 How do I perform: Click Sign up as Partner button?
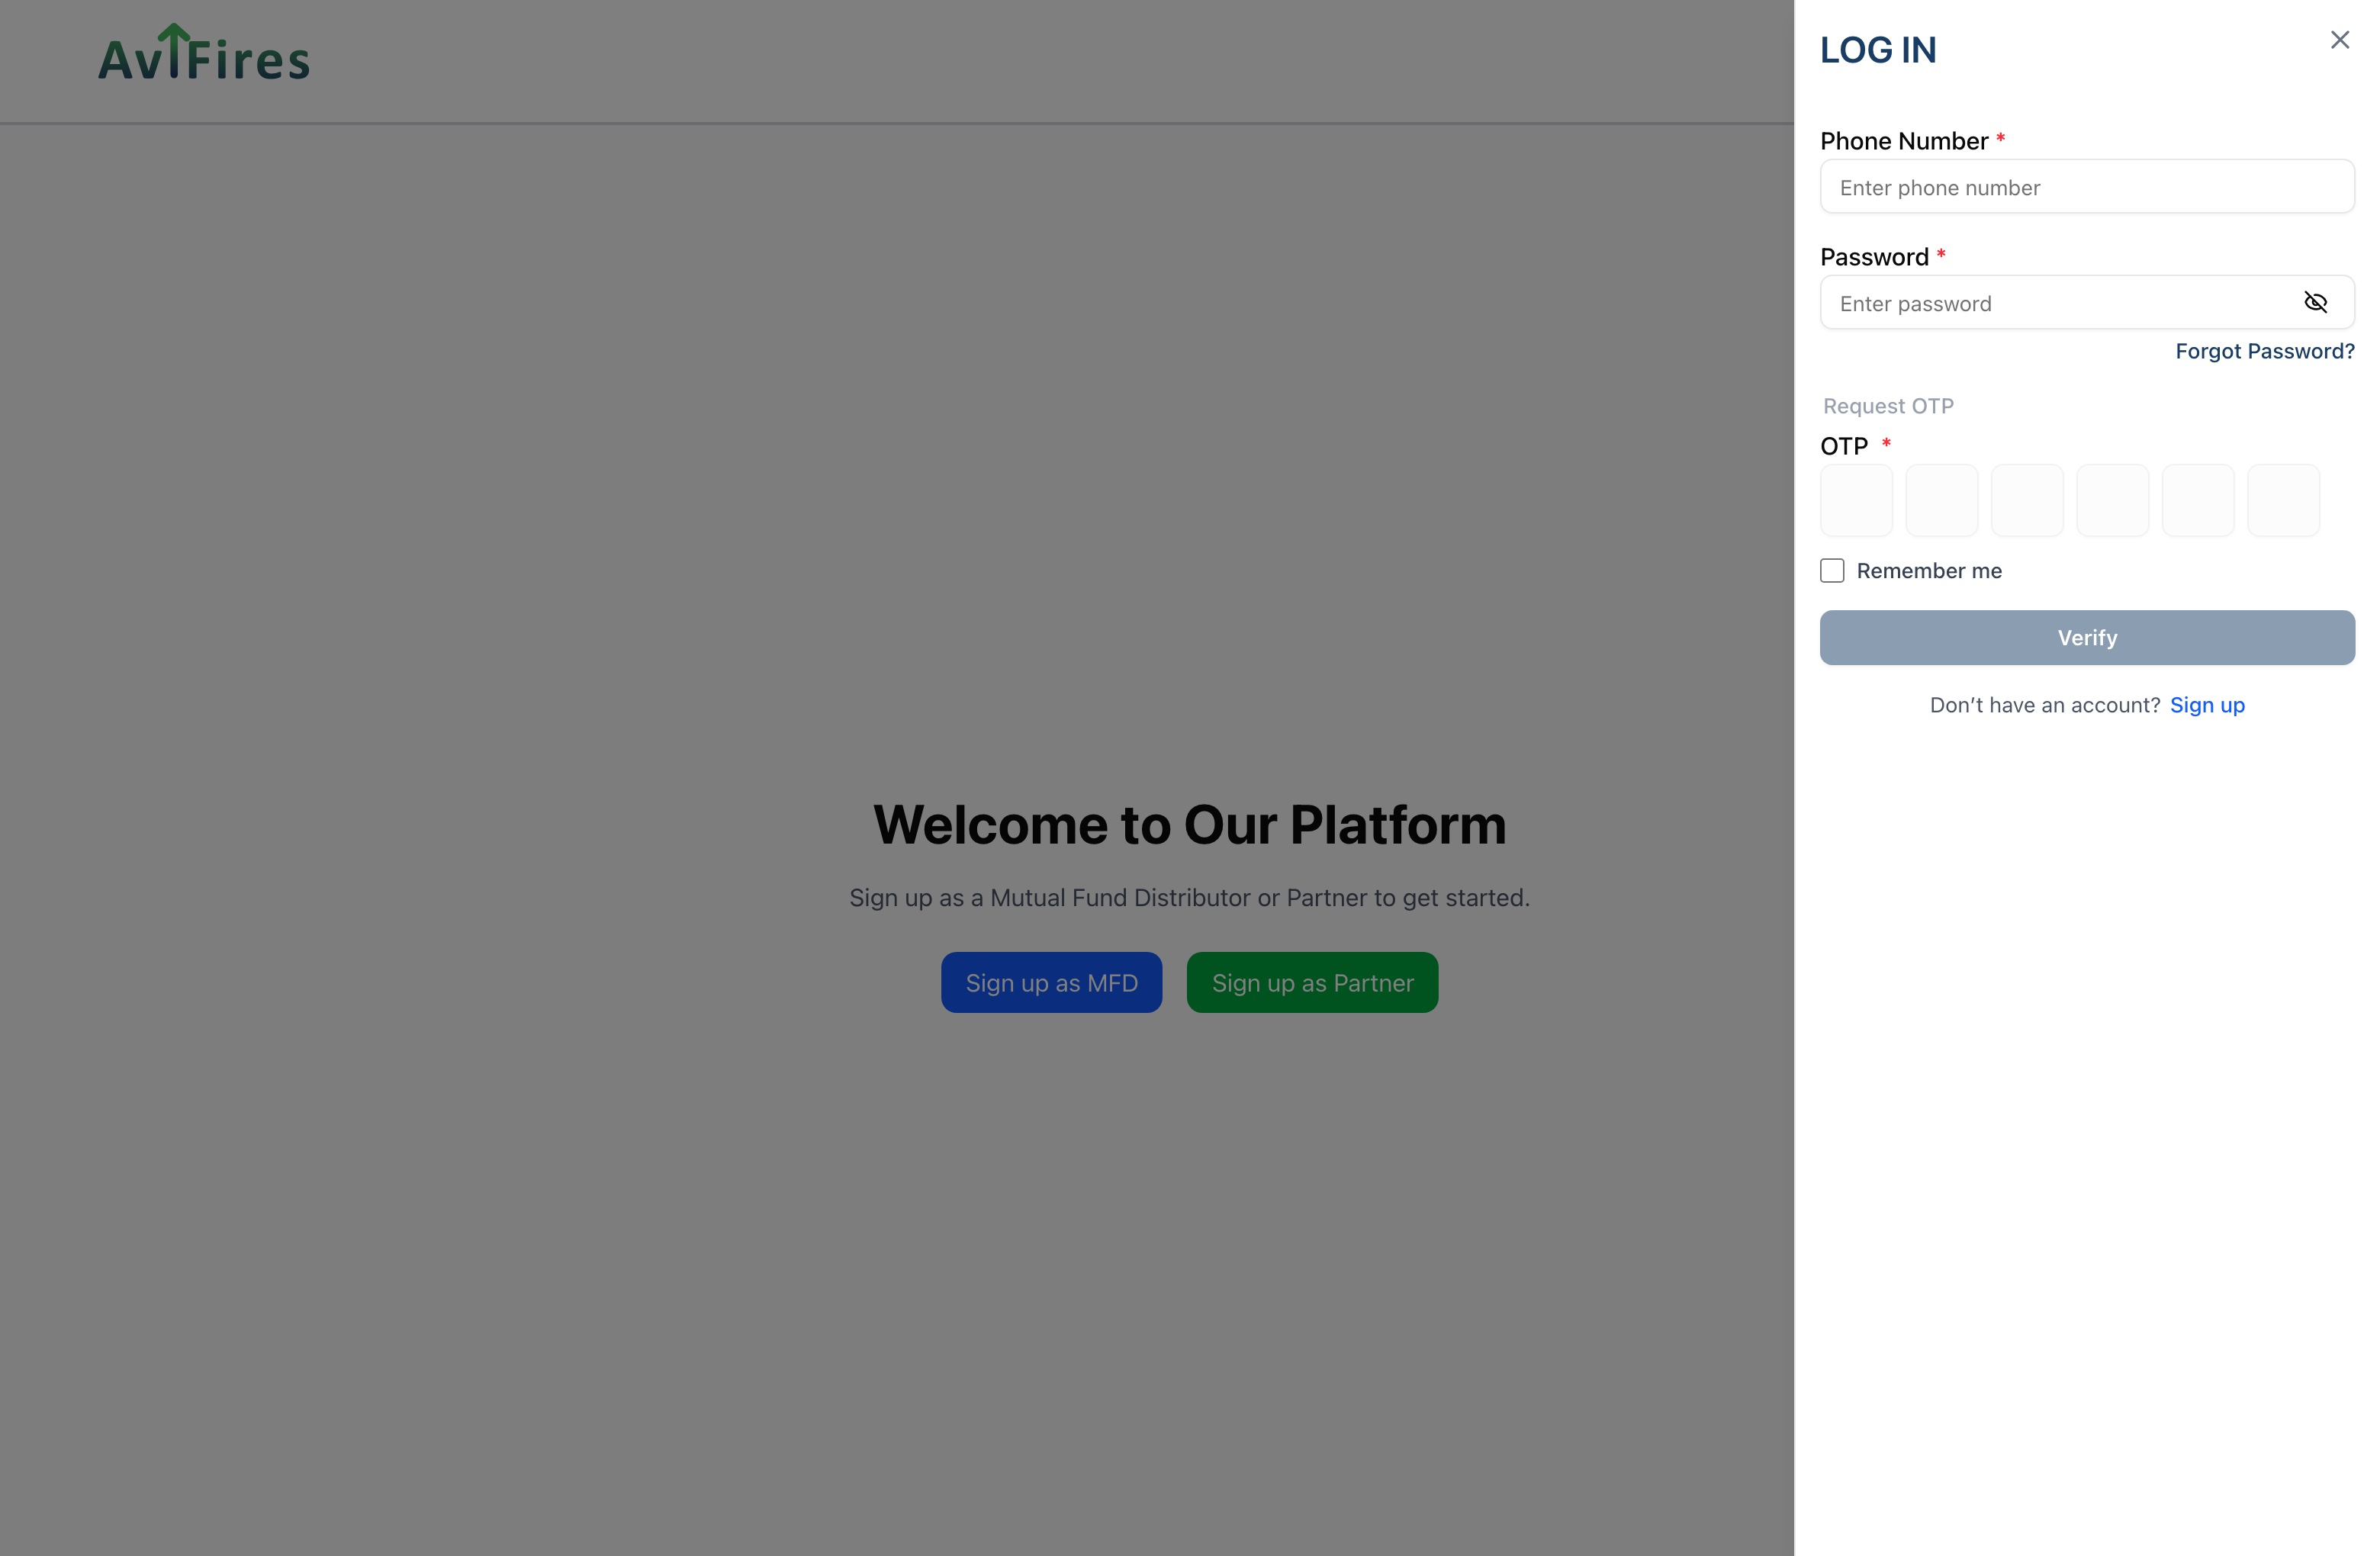point(1312,983)
